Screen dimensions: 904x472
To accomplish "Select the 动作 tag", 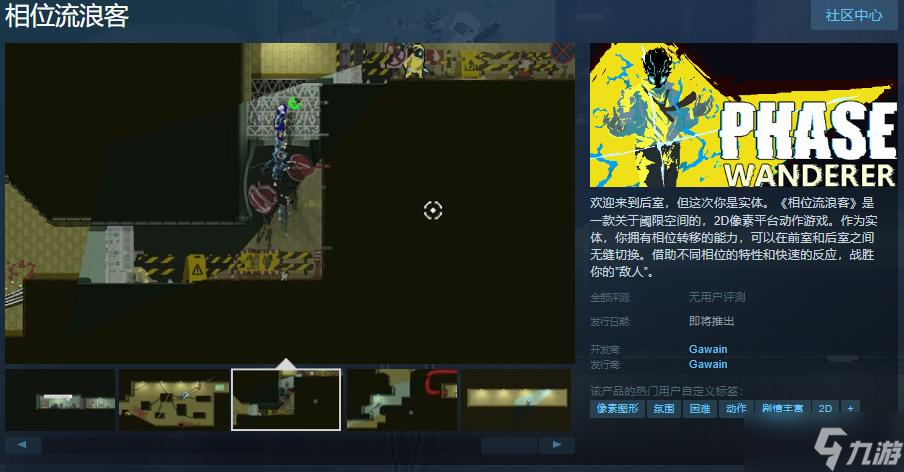I will click(x=735, y=408).
